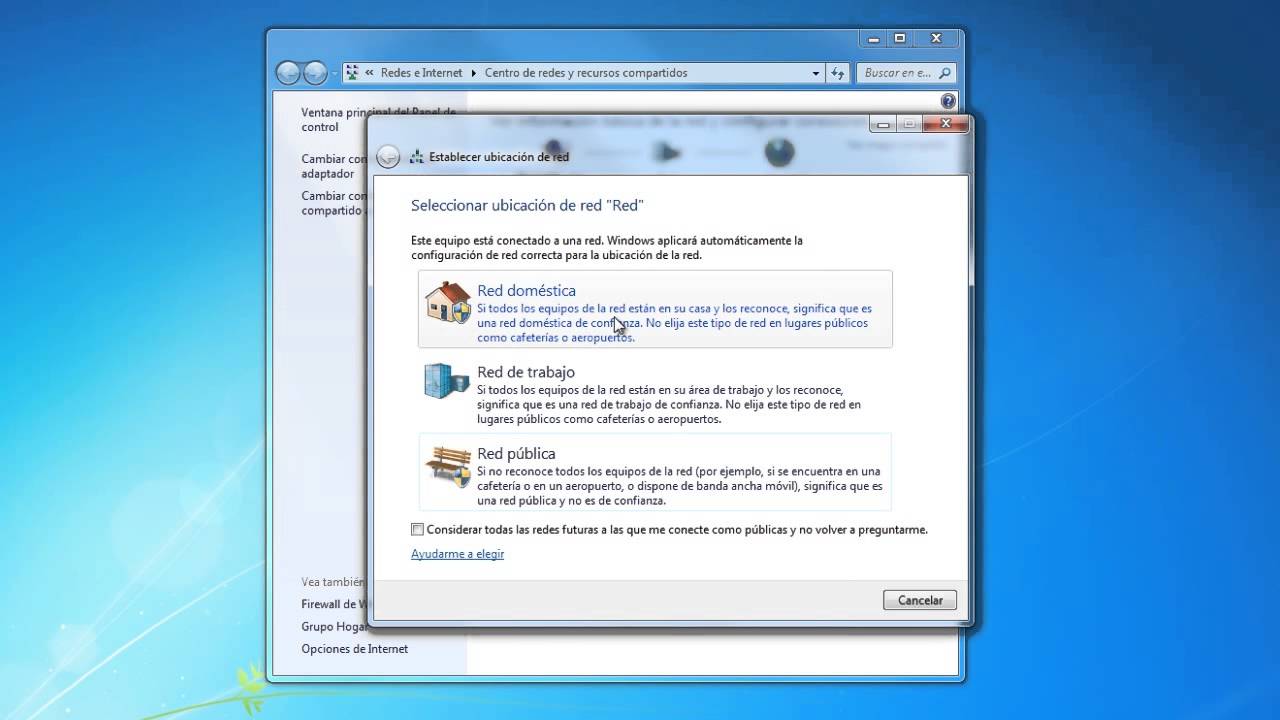The image size is (1280, 720).
Task: Click Cambiar configuración del adaptador link
Action: (334, 166)
